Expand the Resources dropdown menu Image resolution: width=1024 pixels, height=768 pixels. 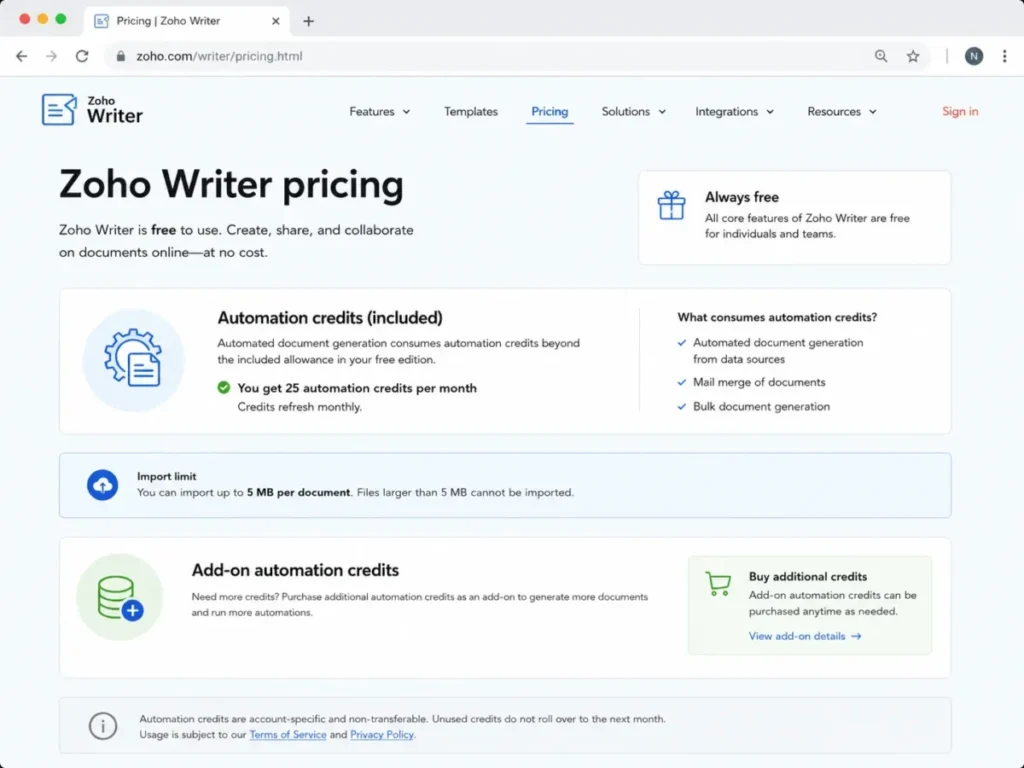tap(842, 112)
